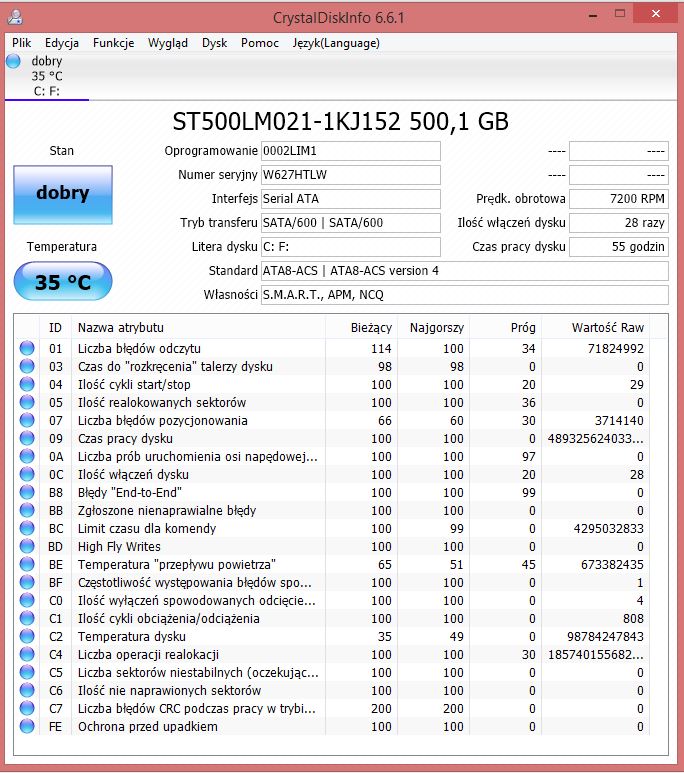Open the Język(Language) menu
The width and height of the screenshot is (684, 773).
[336, 43]
